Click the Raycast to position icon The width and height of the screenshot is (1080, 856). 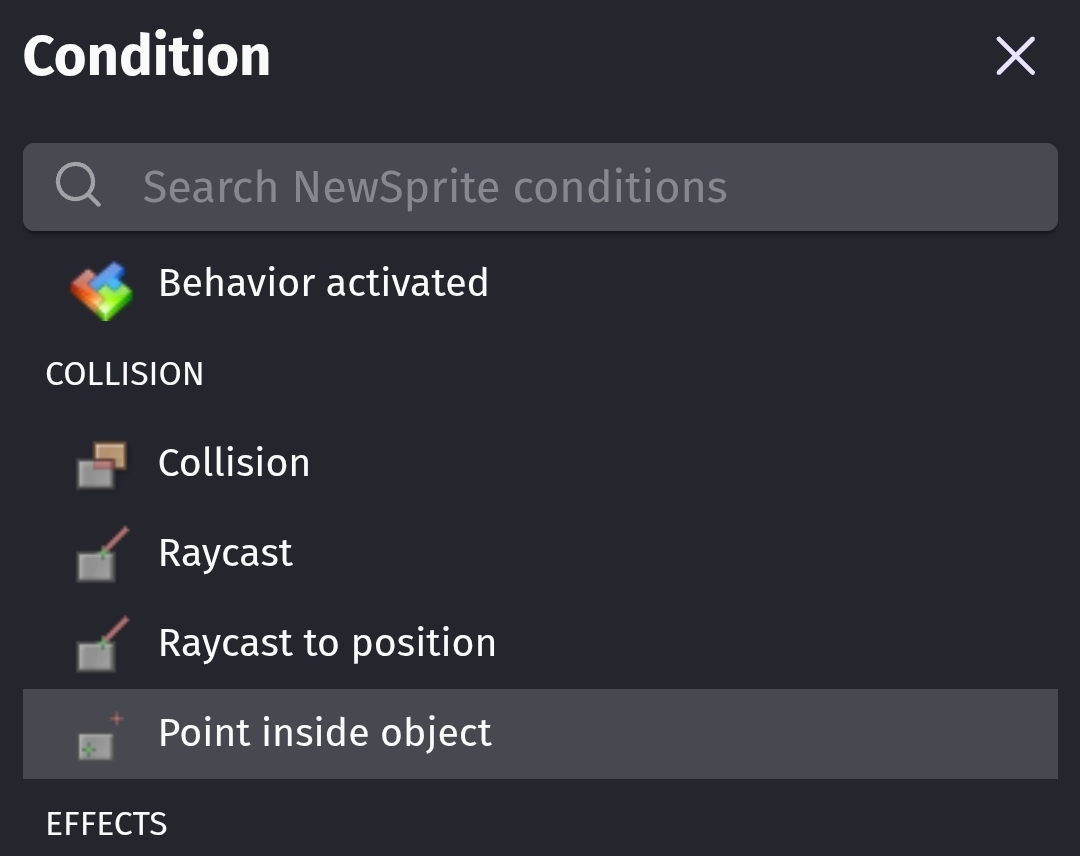(102, 645)
